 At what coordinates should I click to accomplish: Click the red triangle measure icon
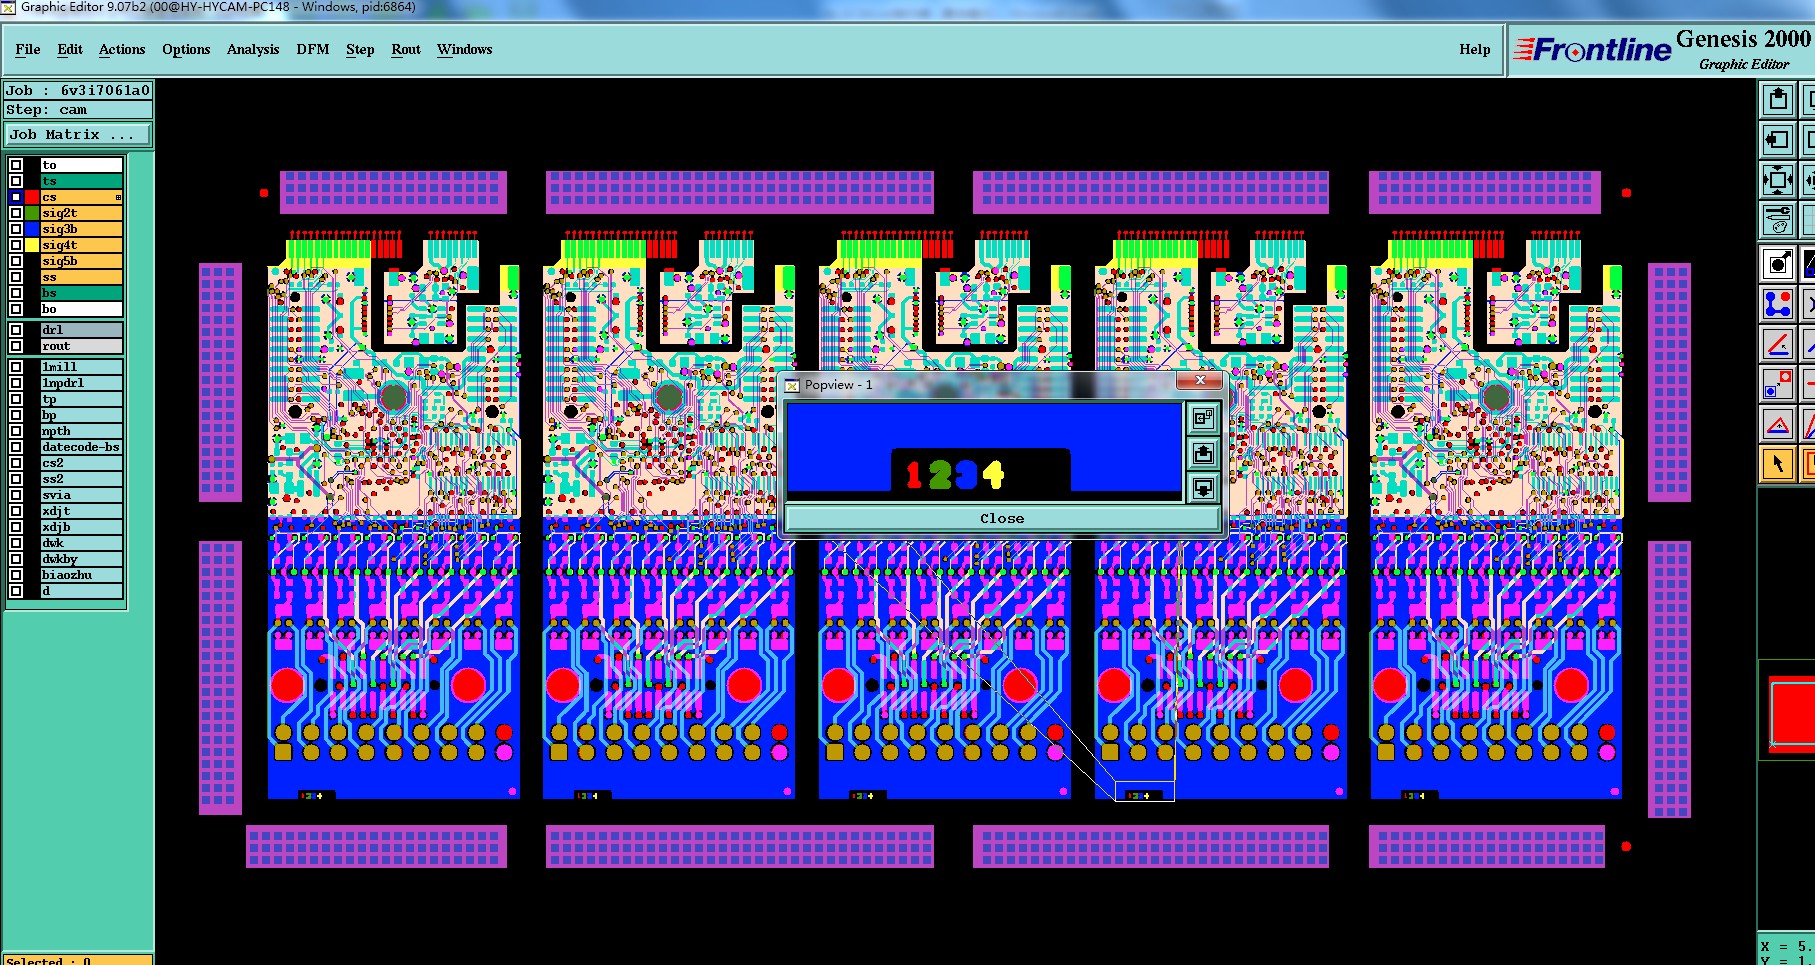tap(1778, 425)
